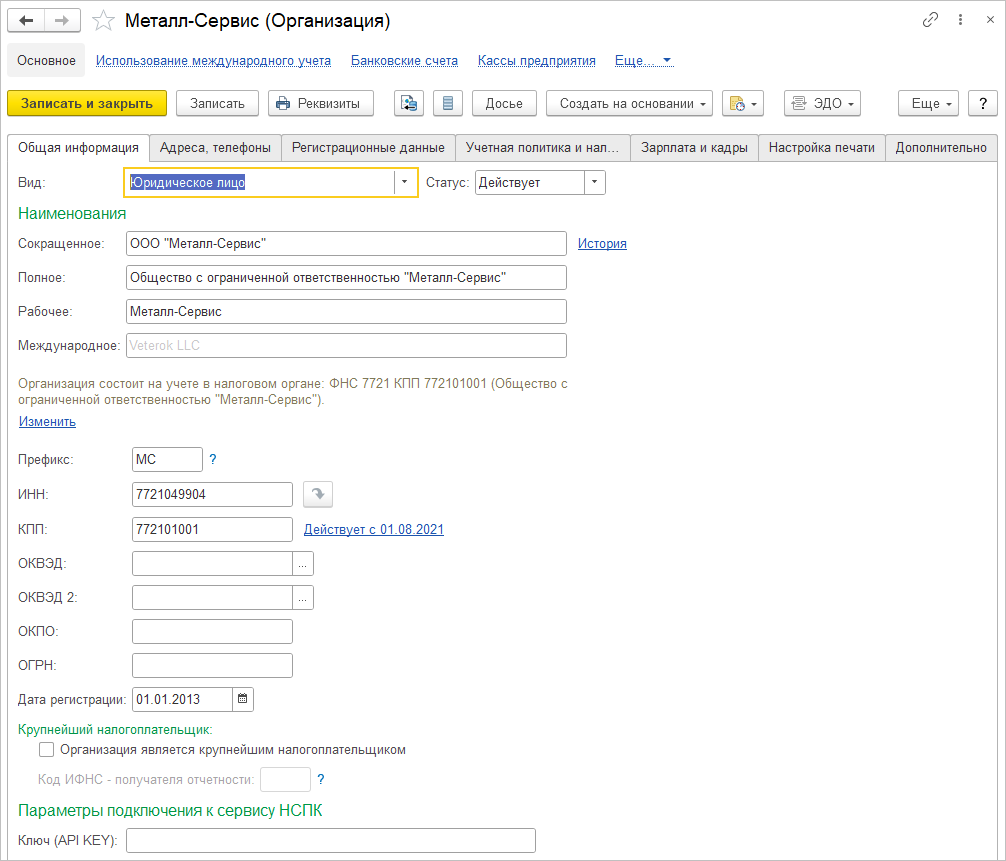Expand the Создать на основании menu
The height and width of the screenshot is (861, 1006).
(x=629, y=103)
